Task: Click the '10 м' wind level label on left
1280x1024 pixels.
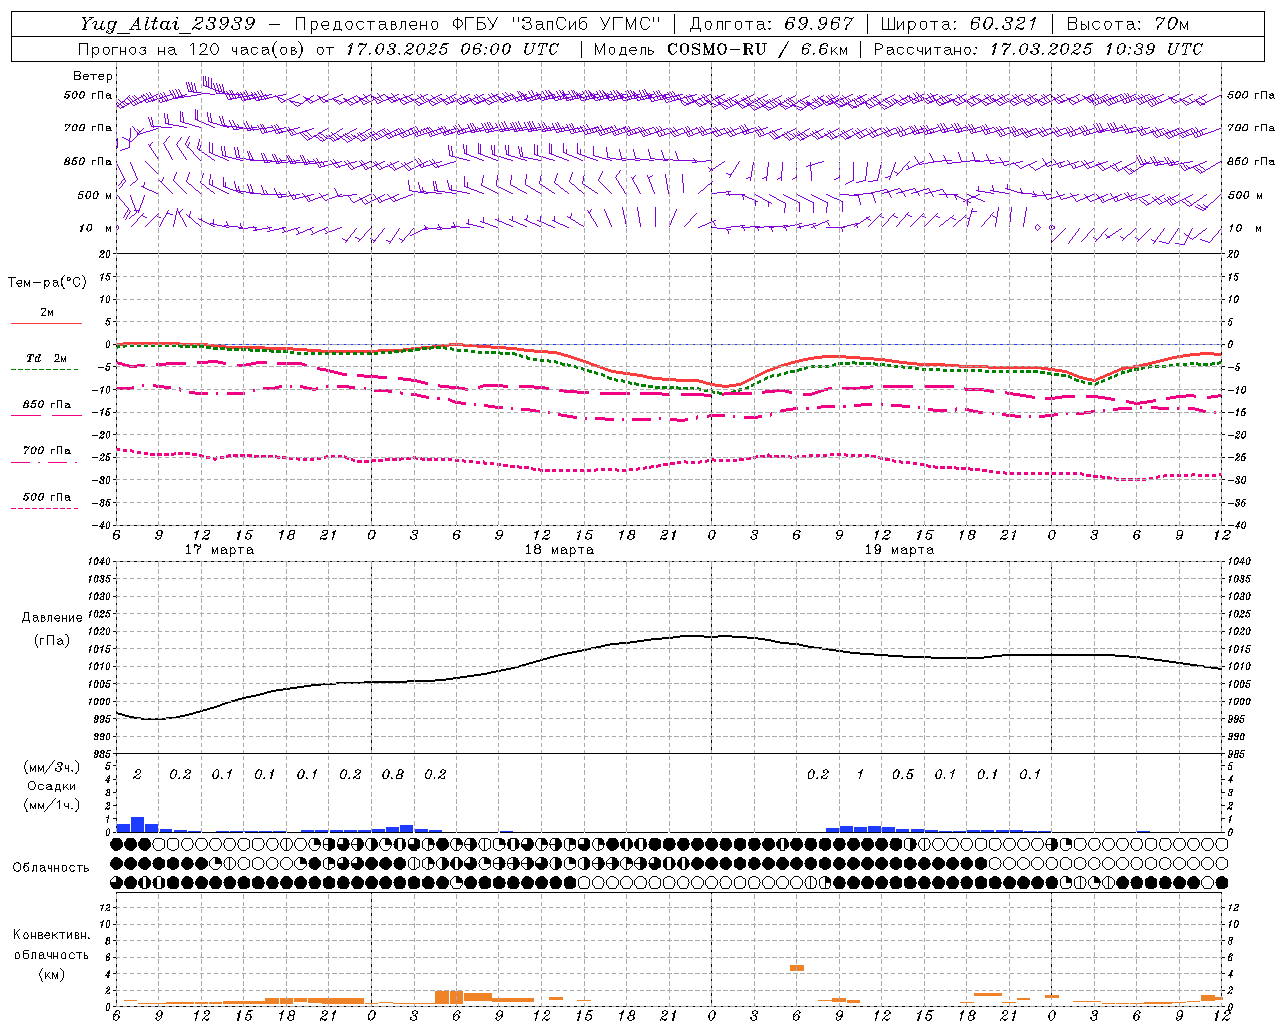Action: (96, 229)
